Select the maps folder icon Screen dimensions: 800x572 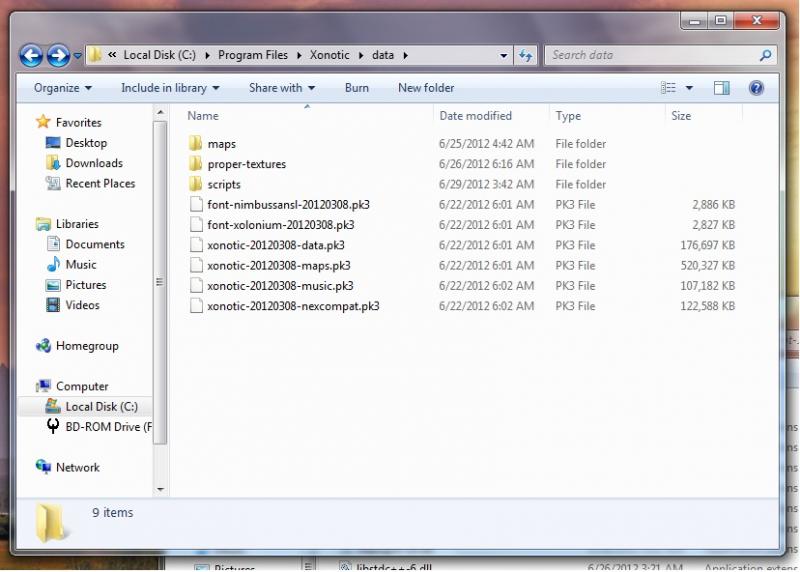point(196,144)
